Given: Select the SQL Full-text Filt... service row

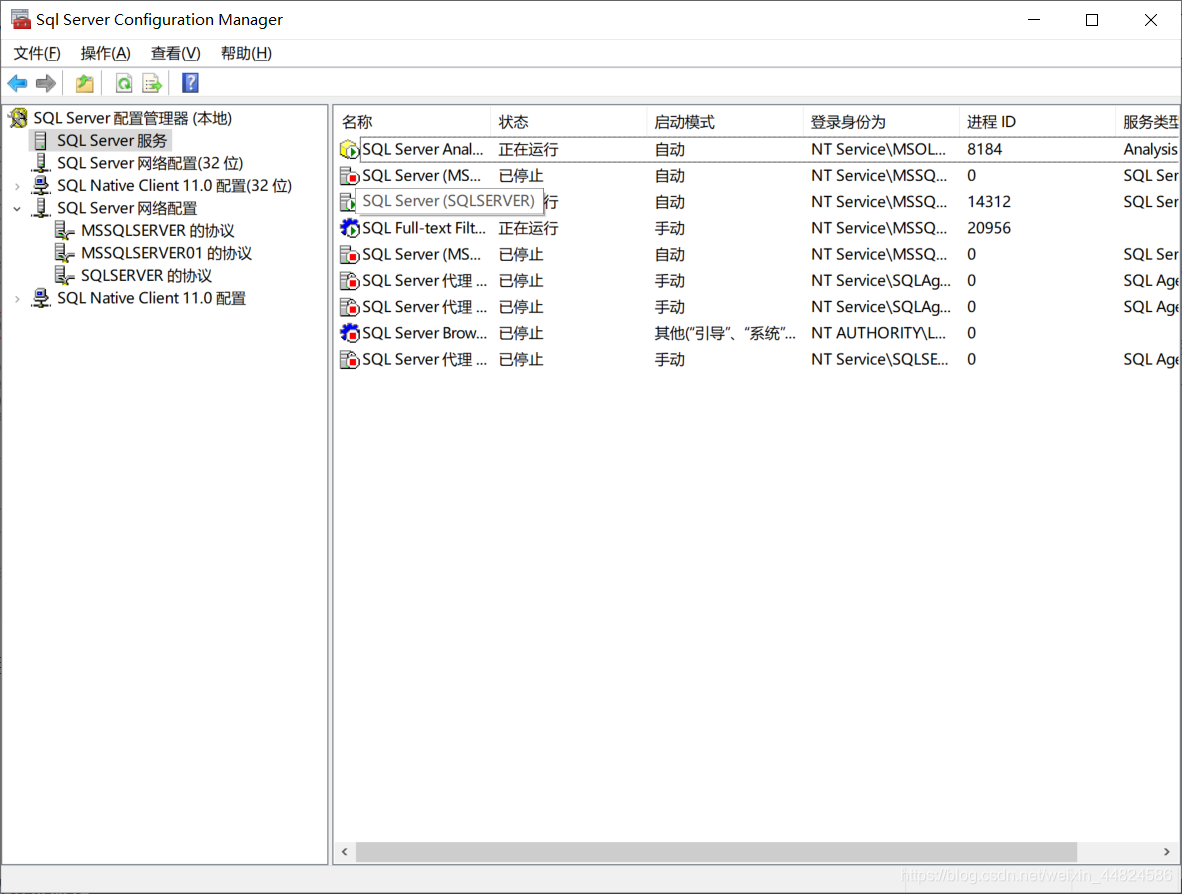Looking at the screenshot, I should (x=758, y=228).
